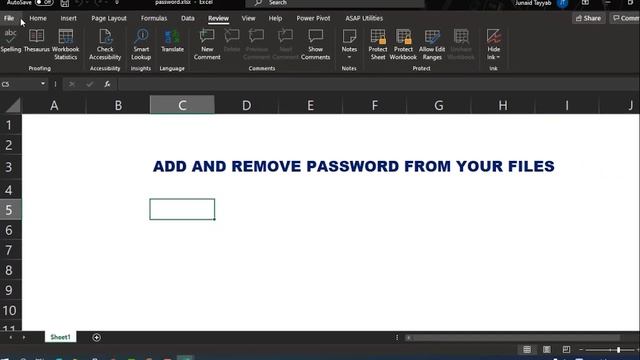640x360 pixels.
Task: Go to the Next Comment
Action: (x=286, y=45)
